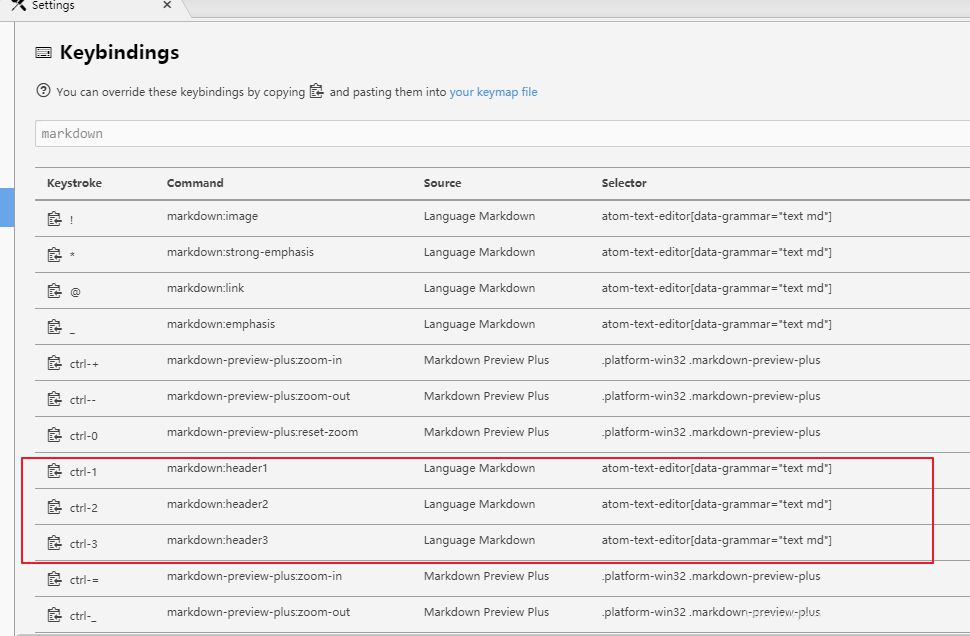
Task: Copy the ctrl-- zoom-out keybinding
Action: coord(55,398)
